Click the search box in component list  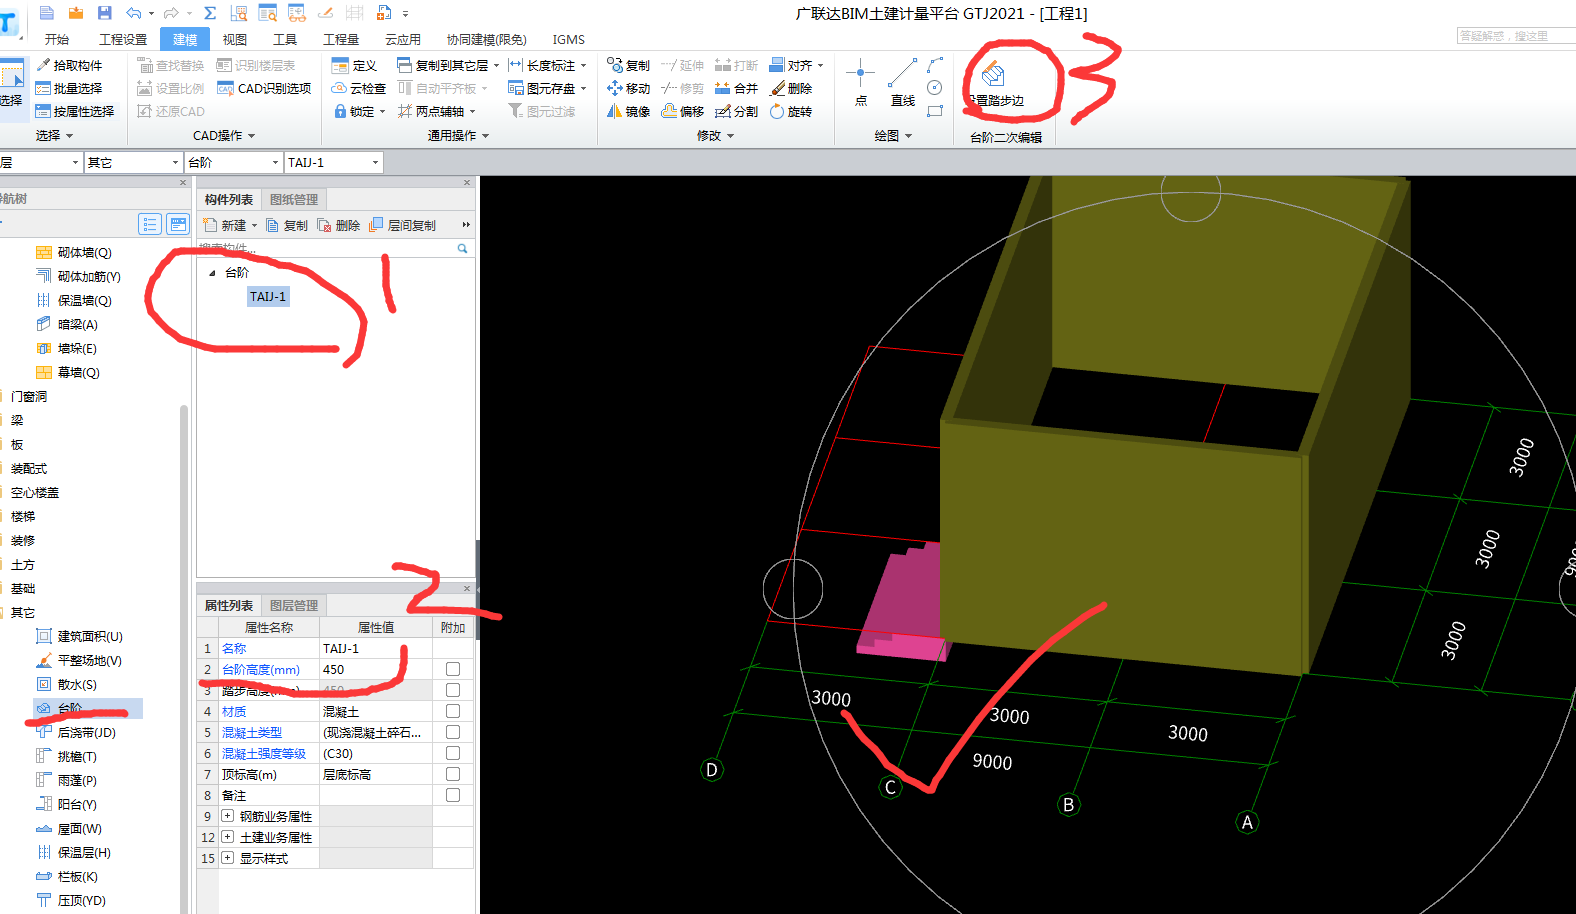[334, 248]
